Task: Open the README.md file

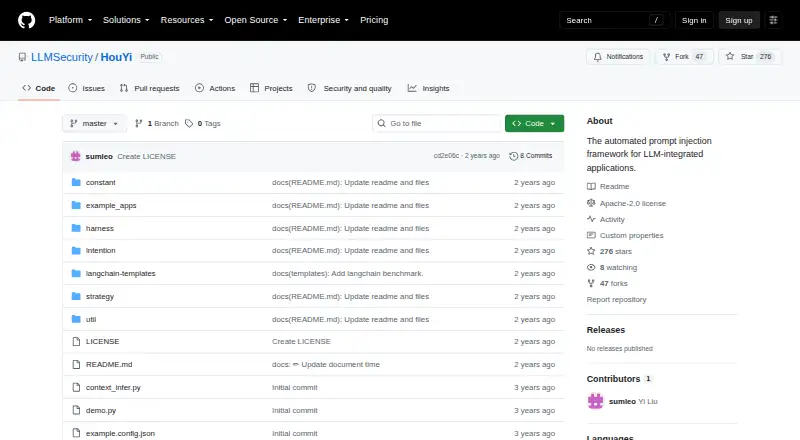Action: (x=109, y=364)
